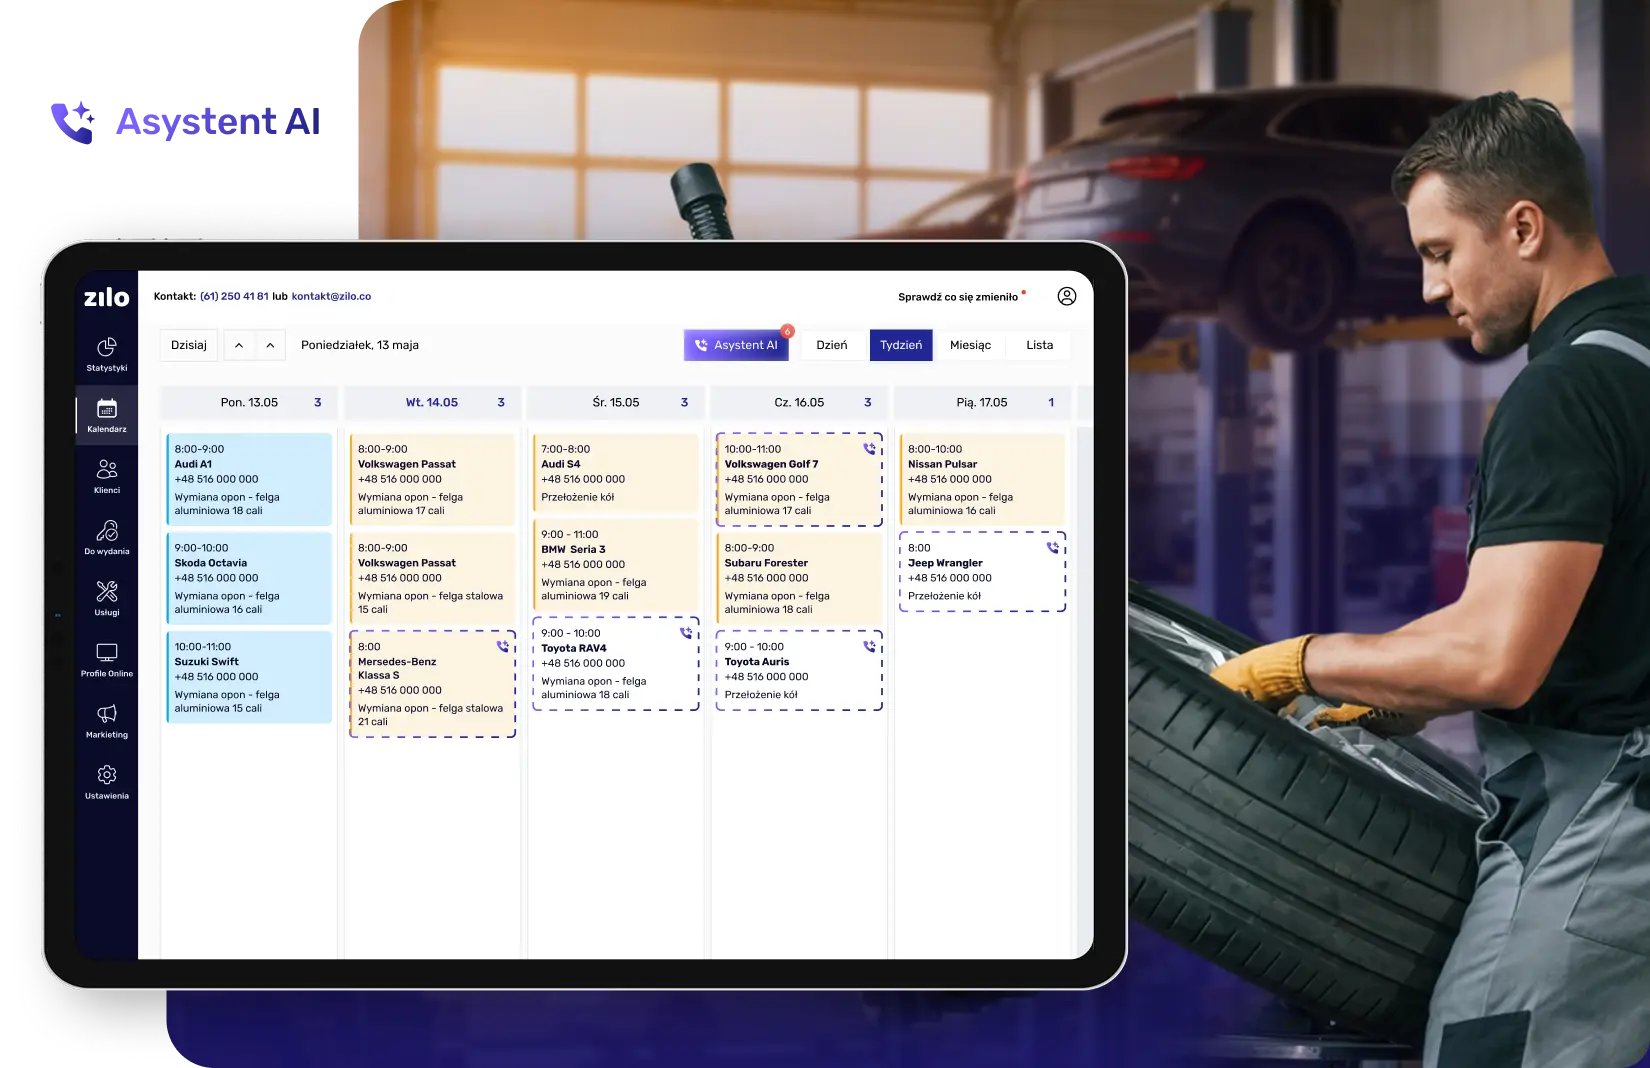1650x1068 pixels.
Task: Open the BMW Seria 3 appointment
Action: 615,565
